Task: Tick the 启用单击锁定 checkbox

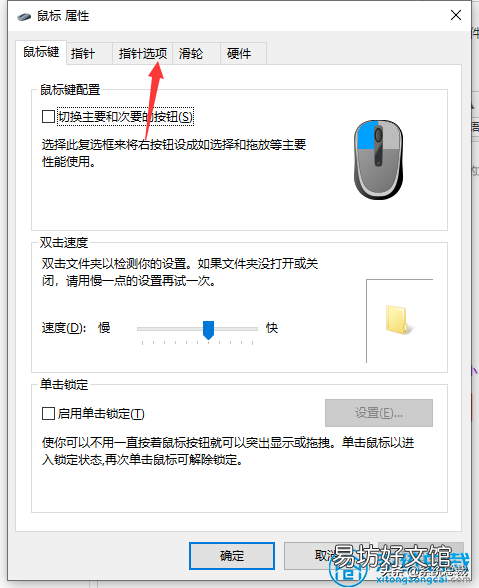Action: [x=48, y=414]
